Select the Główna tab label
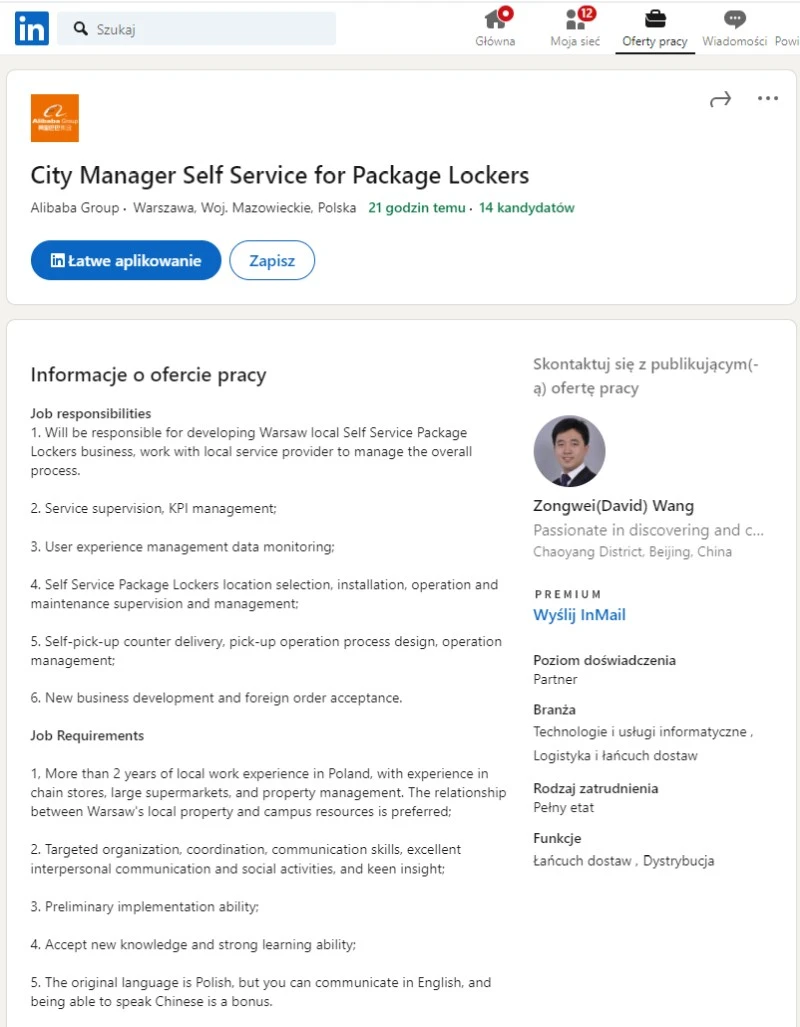This screenshot has height=1027, width=800. pyautogui.click(x=495, y=41)
